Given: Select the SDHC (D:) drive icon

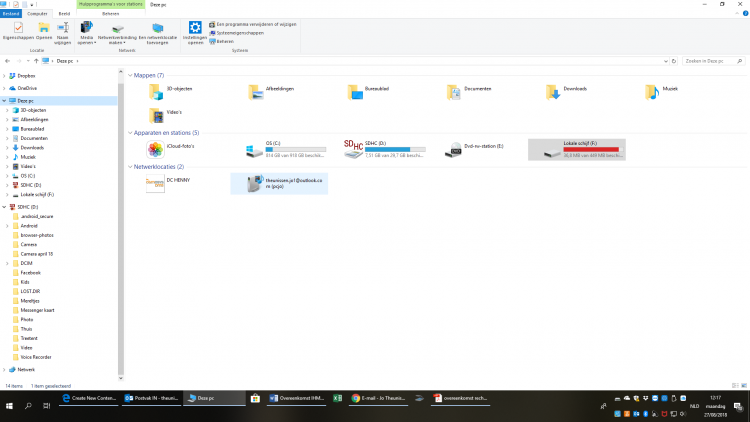Looking at the screenshot, I should [353, 149].
